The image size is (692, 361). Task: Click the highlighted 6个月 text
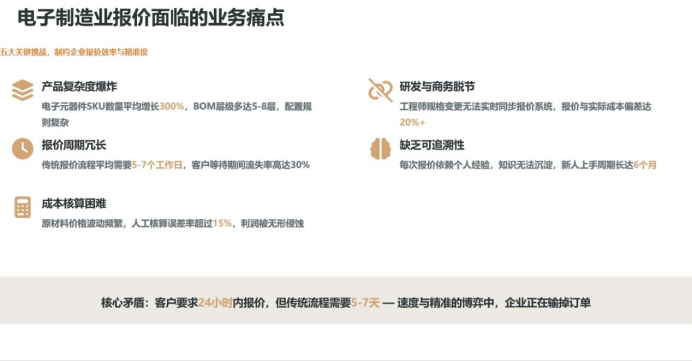click(x=645, y=165)
